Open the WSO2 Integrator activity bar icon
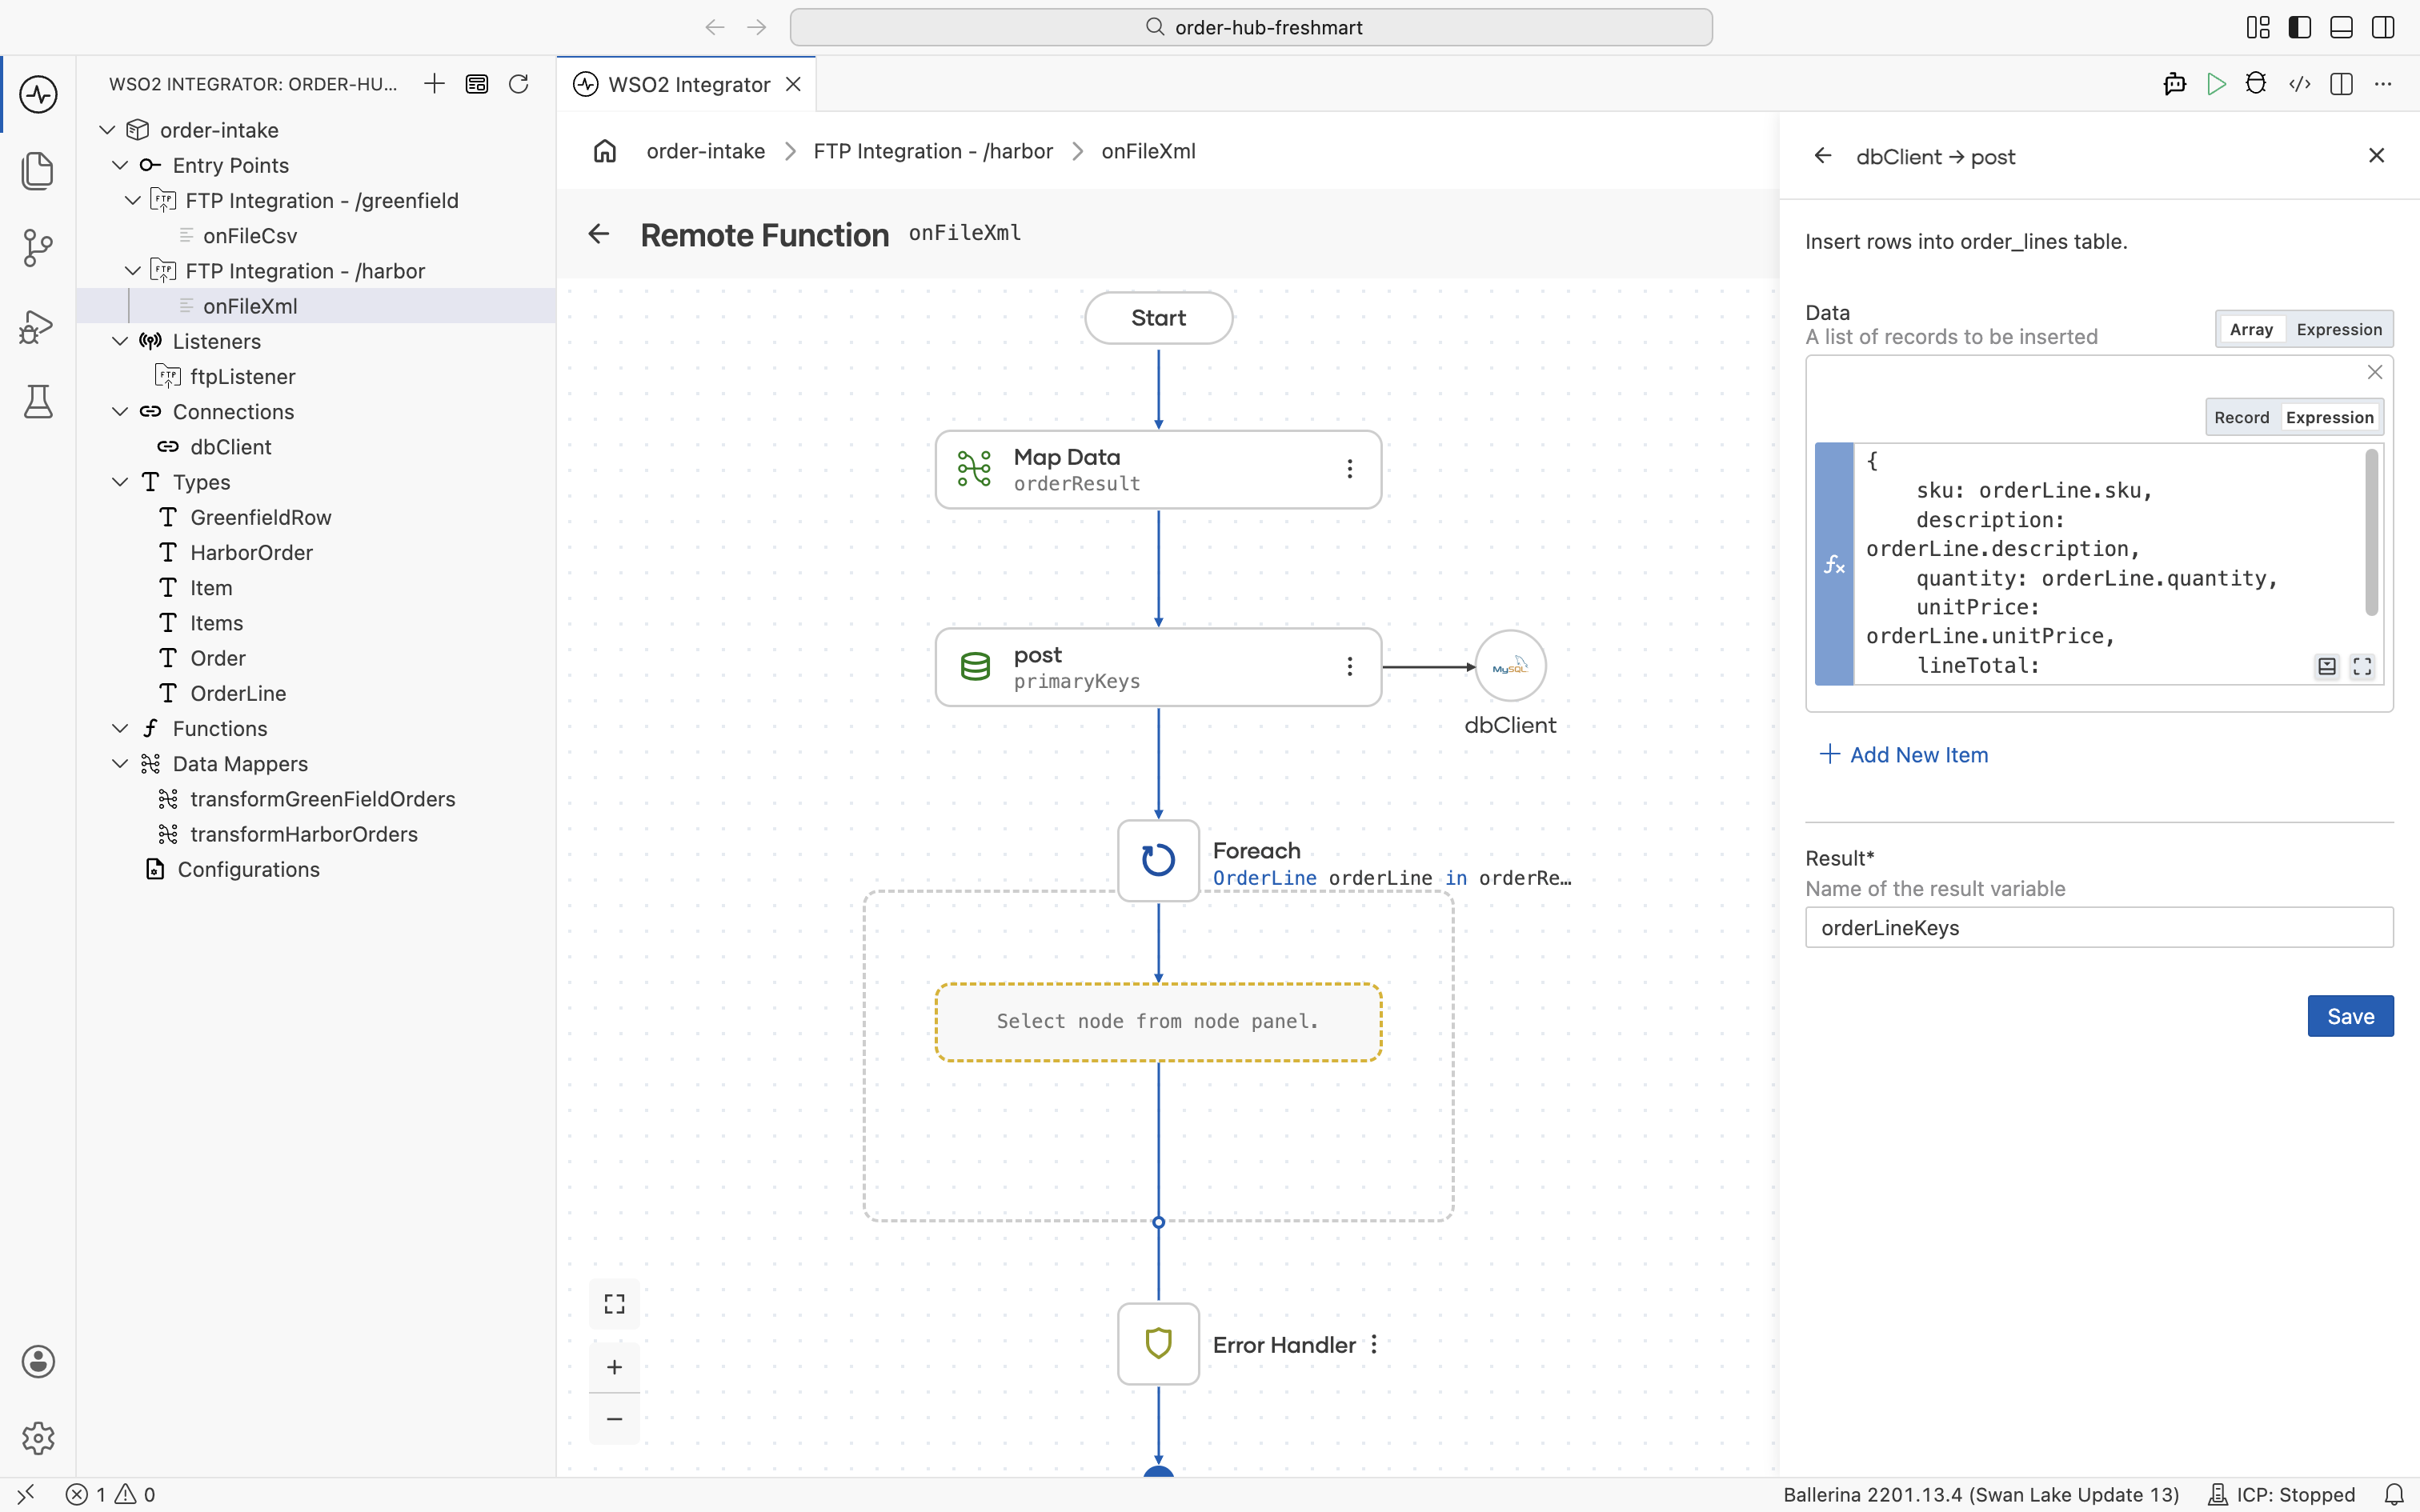Image resolution: width=2420 pixels, height=1512 pixels. 38,95
